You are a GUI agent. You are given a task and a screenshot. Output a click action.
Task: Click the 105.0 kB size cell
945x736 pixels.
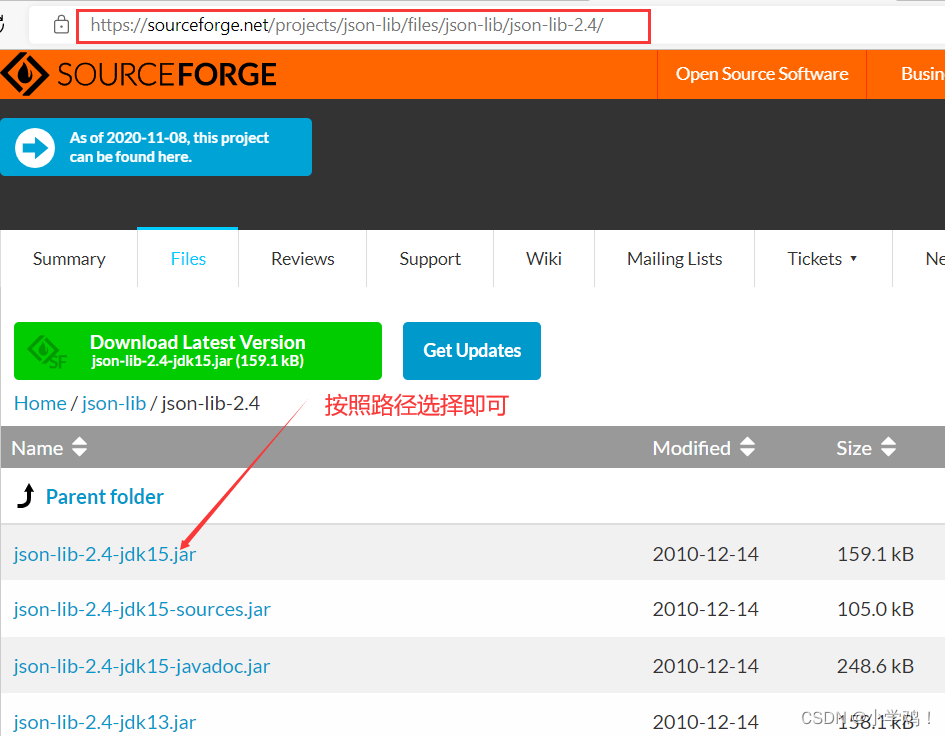(875, 609)
